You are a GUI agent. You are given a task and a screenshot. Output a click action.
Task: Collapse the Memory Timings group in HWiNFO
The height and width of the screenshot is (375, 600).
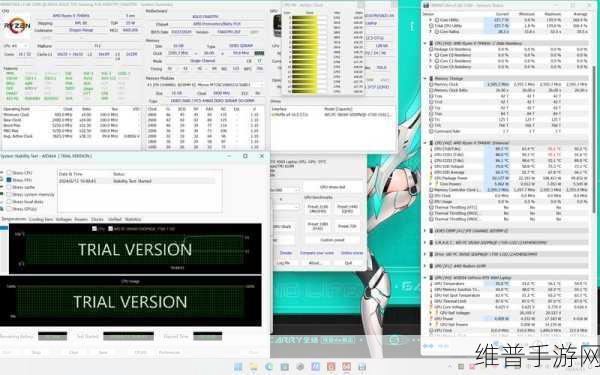425,78
